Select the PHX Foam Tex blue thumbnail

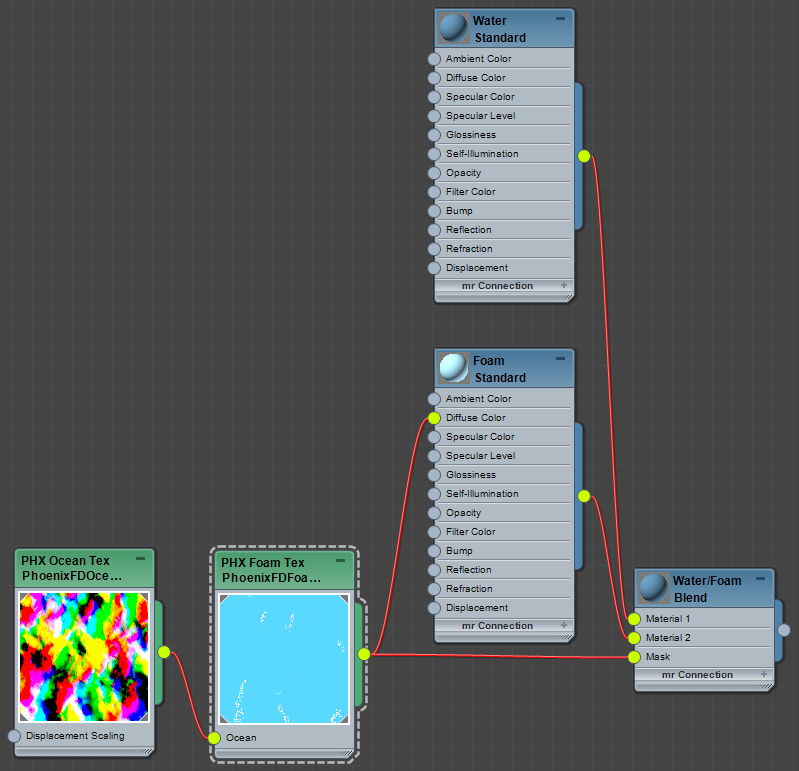tap(284, 658)
